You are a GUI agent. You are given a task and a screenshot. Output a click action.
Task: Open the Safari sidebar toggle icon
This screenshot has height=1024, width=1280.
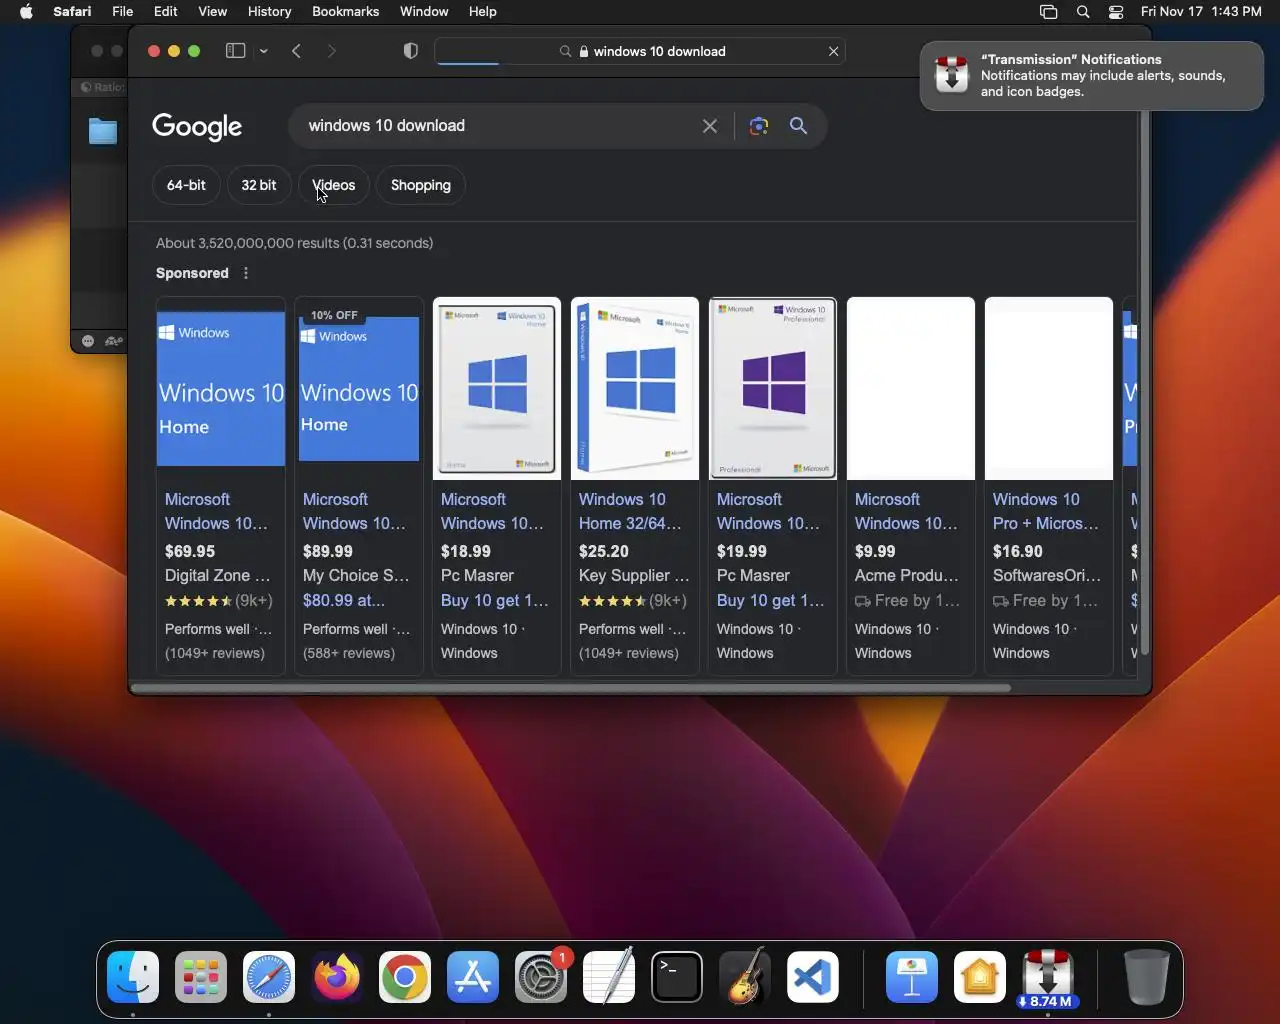click(x=235, y=51)
